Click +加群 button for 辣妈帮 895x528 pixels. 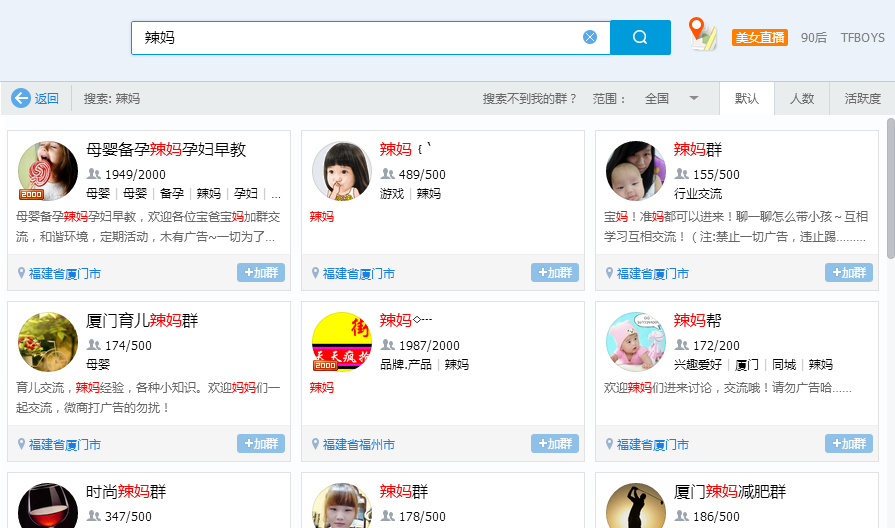click(849, 444)
